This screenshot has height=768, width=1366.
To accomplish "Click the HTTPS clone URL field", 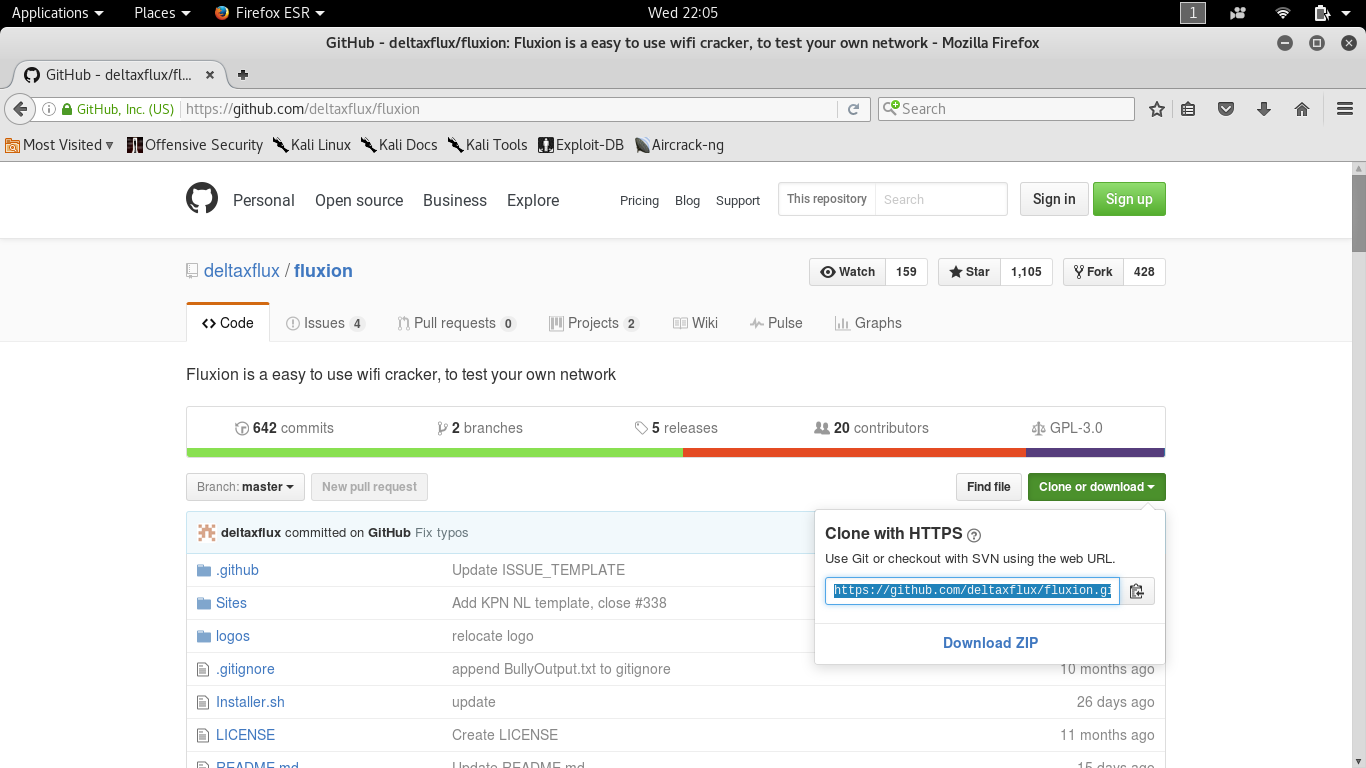I will [972, 591].
